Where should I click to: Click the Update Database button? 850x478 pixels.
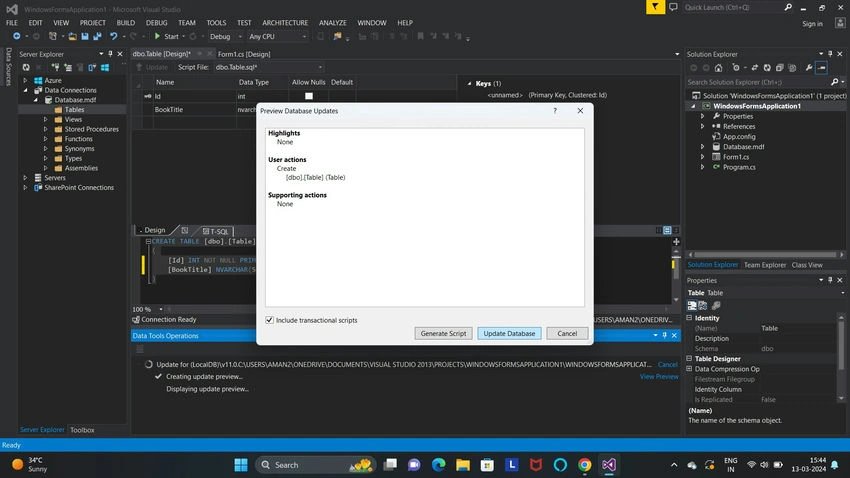click(509, 333)
